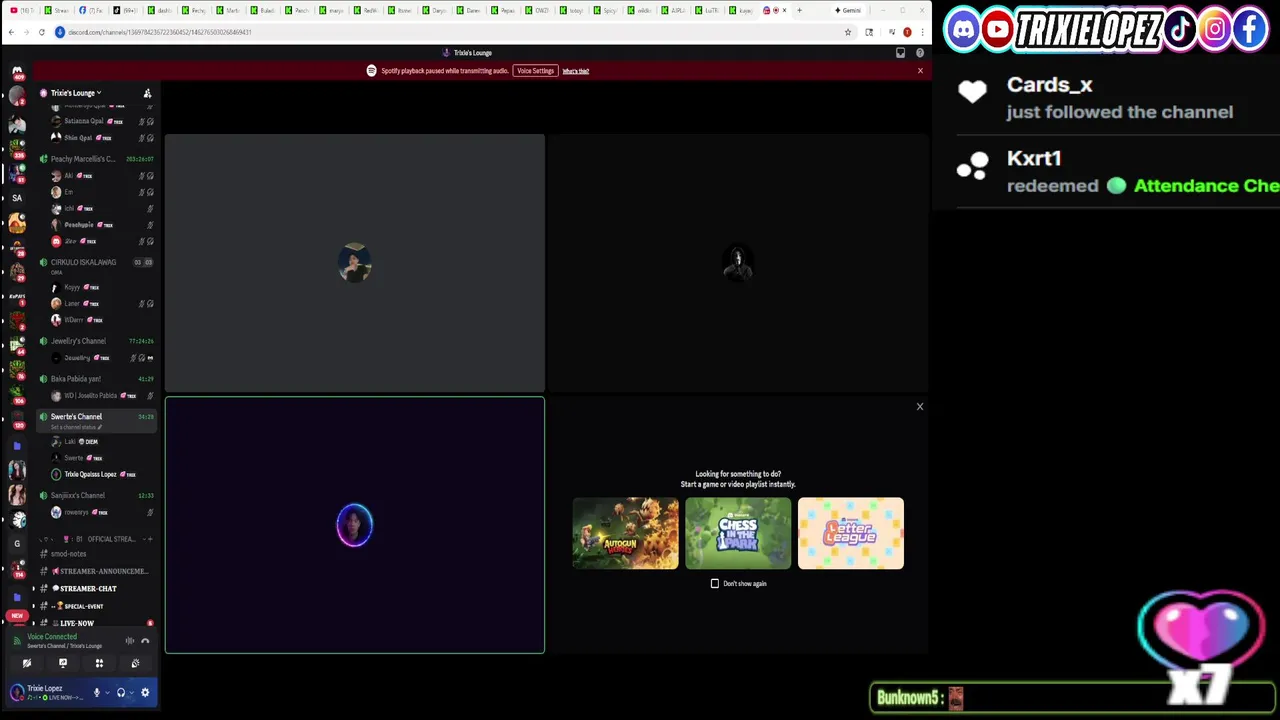
Task: Click user Satianna Qpal in voice list
Action: (x=96, y=121)
